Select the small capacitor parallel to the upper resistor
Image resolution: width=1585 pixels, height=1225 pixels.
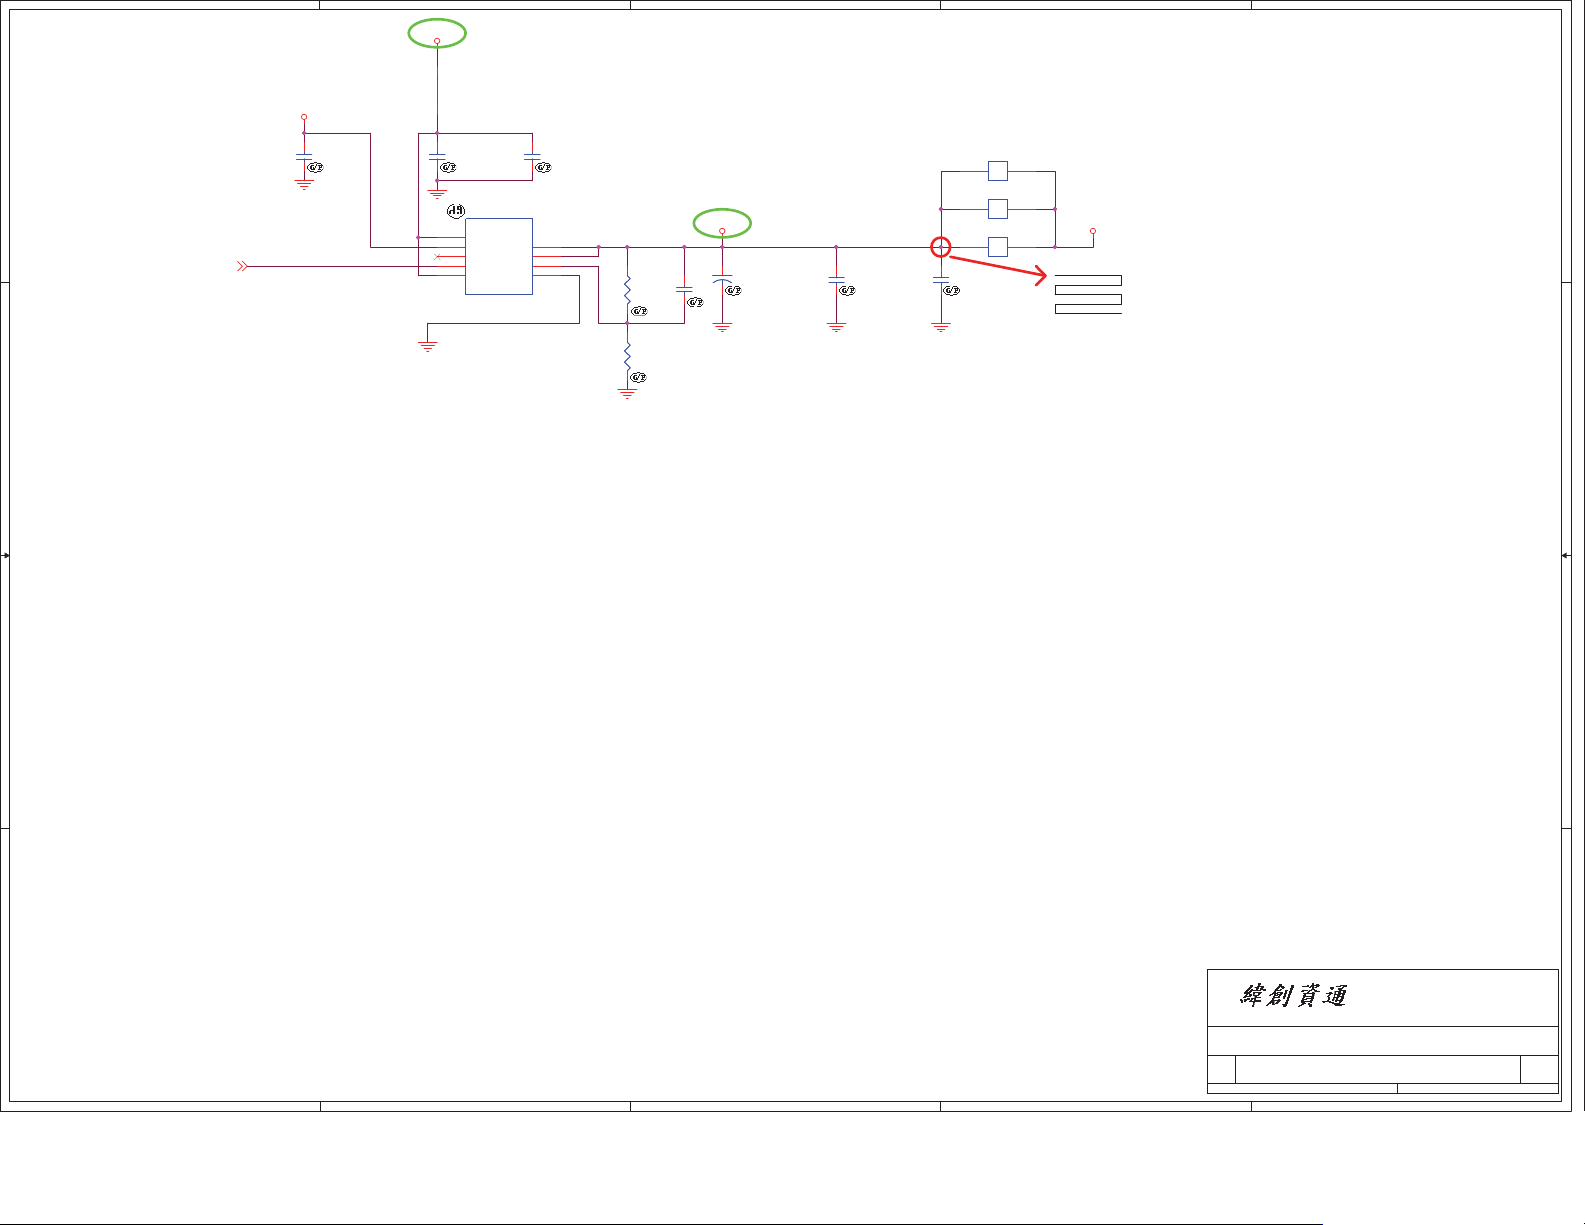[x=684, y=289]
